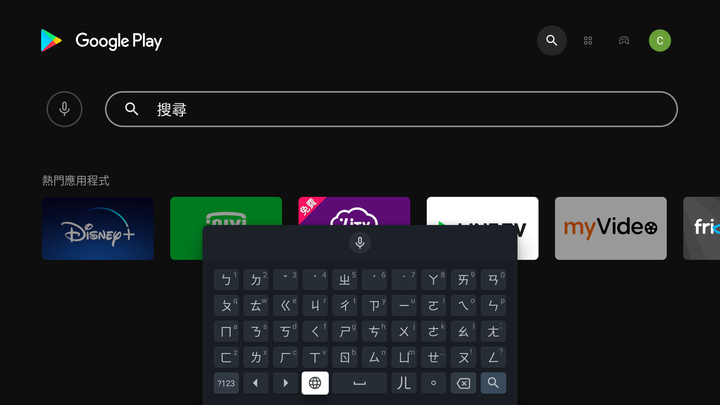Click the Google Play logo
This screenshot has height=405, width=720.
coord(101,40)
